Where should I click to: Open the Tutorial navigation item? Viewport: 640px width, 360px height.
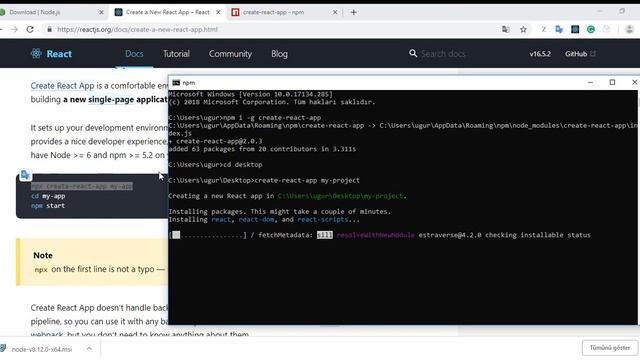[176, 53]
